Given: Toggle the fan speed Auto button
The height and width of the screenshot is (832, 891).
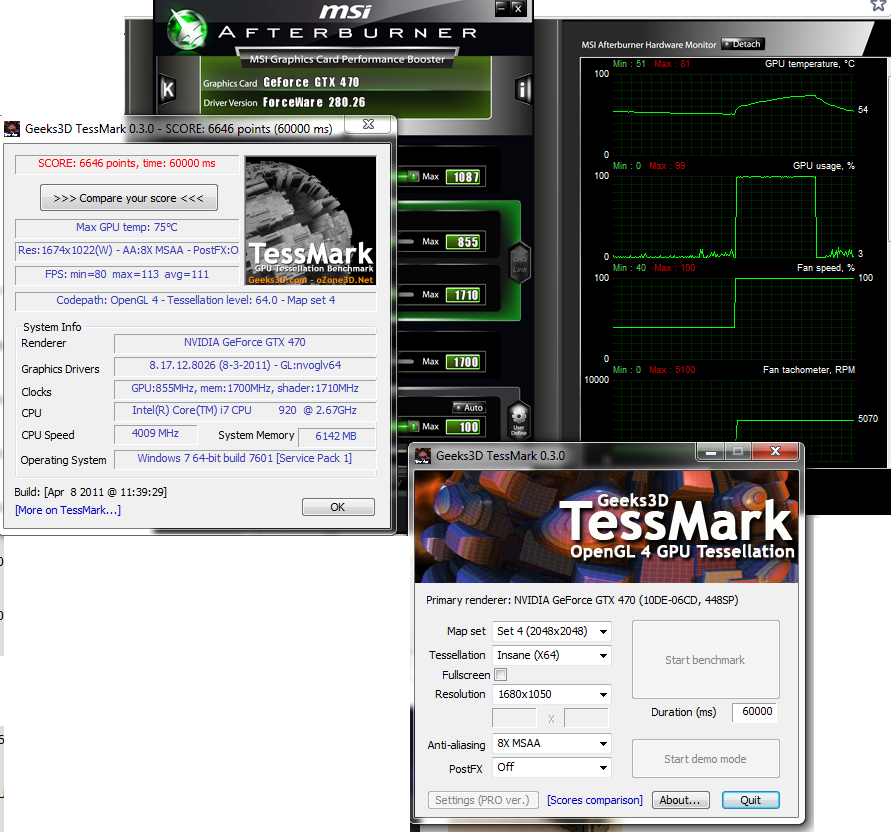Looking at the screenshot, I should tap(469, 407).
